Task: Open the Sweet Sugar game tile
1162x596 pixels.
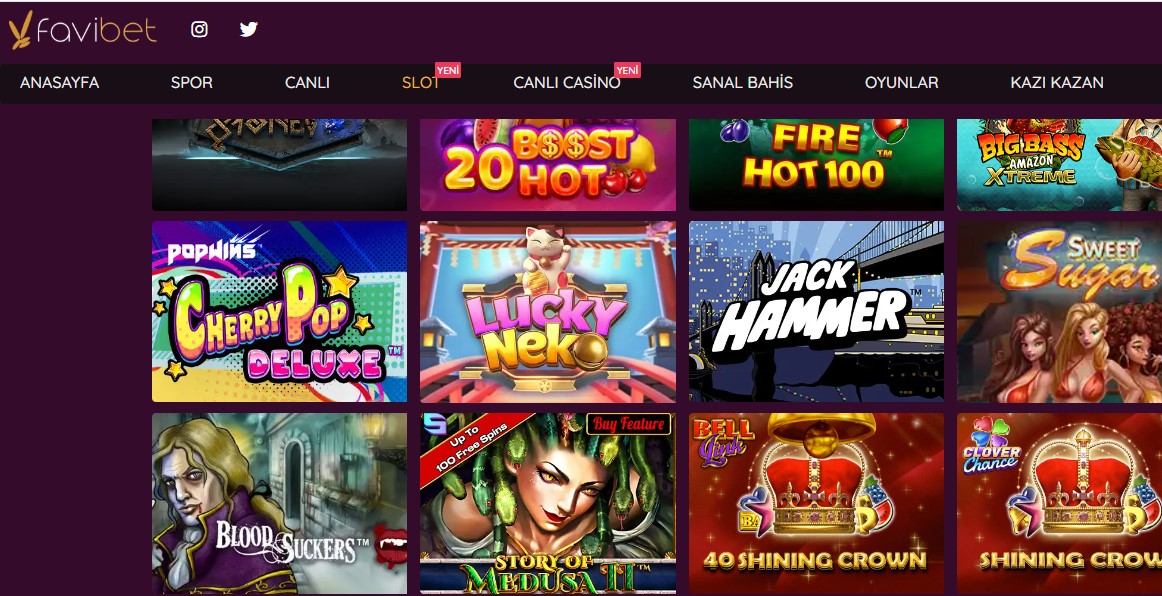Action: (x=1060, y=311)
